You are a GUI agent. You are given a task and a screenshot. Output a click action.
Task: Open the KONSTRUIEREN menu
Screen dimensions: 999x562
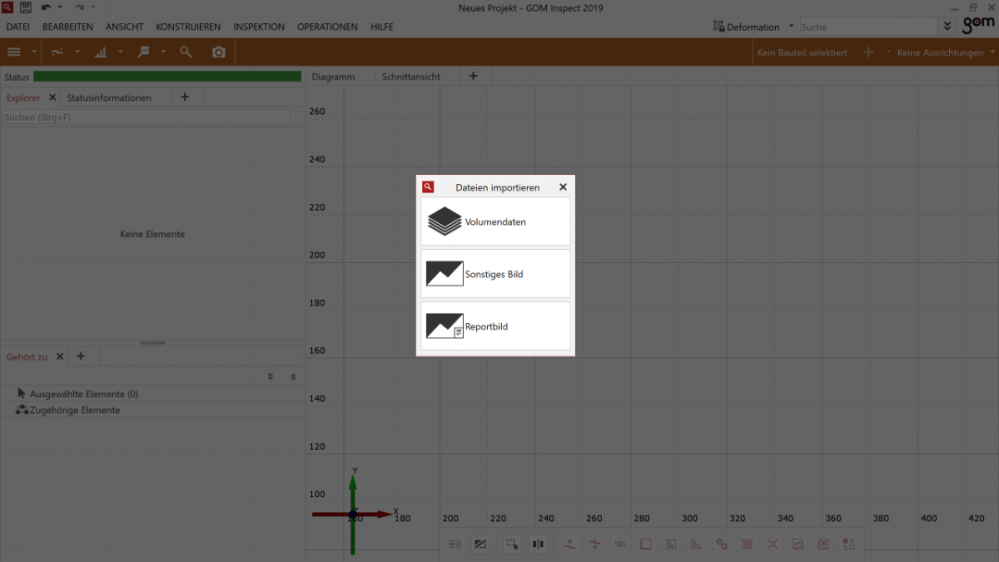click(x=188, y=27)
